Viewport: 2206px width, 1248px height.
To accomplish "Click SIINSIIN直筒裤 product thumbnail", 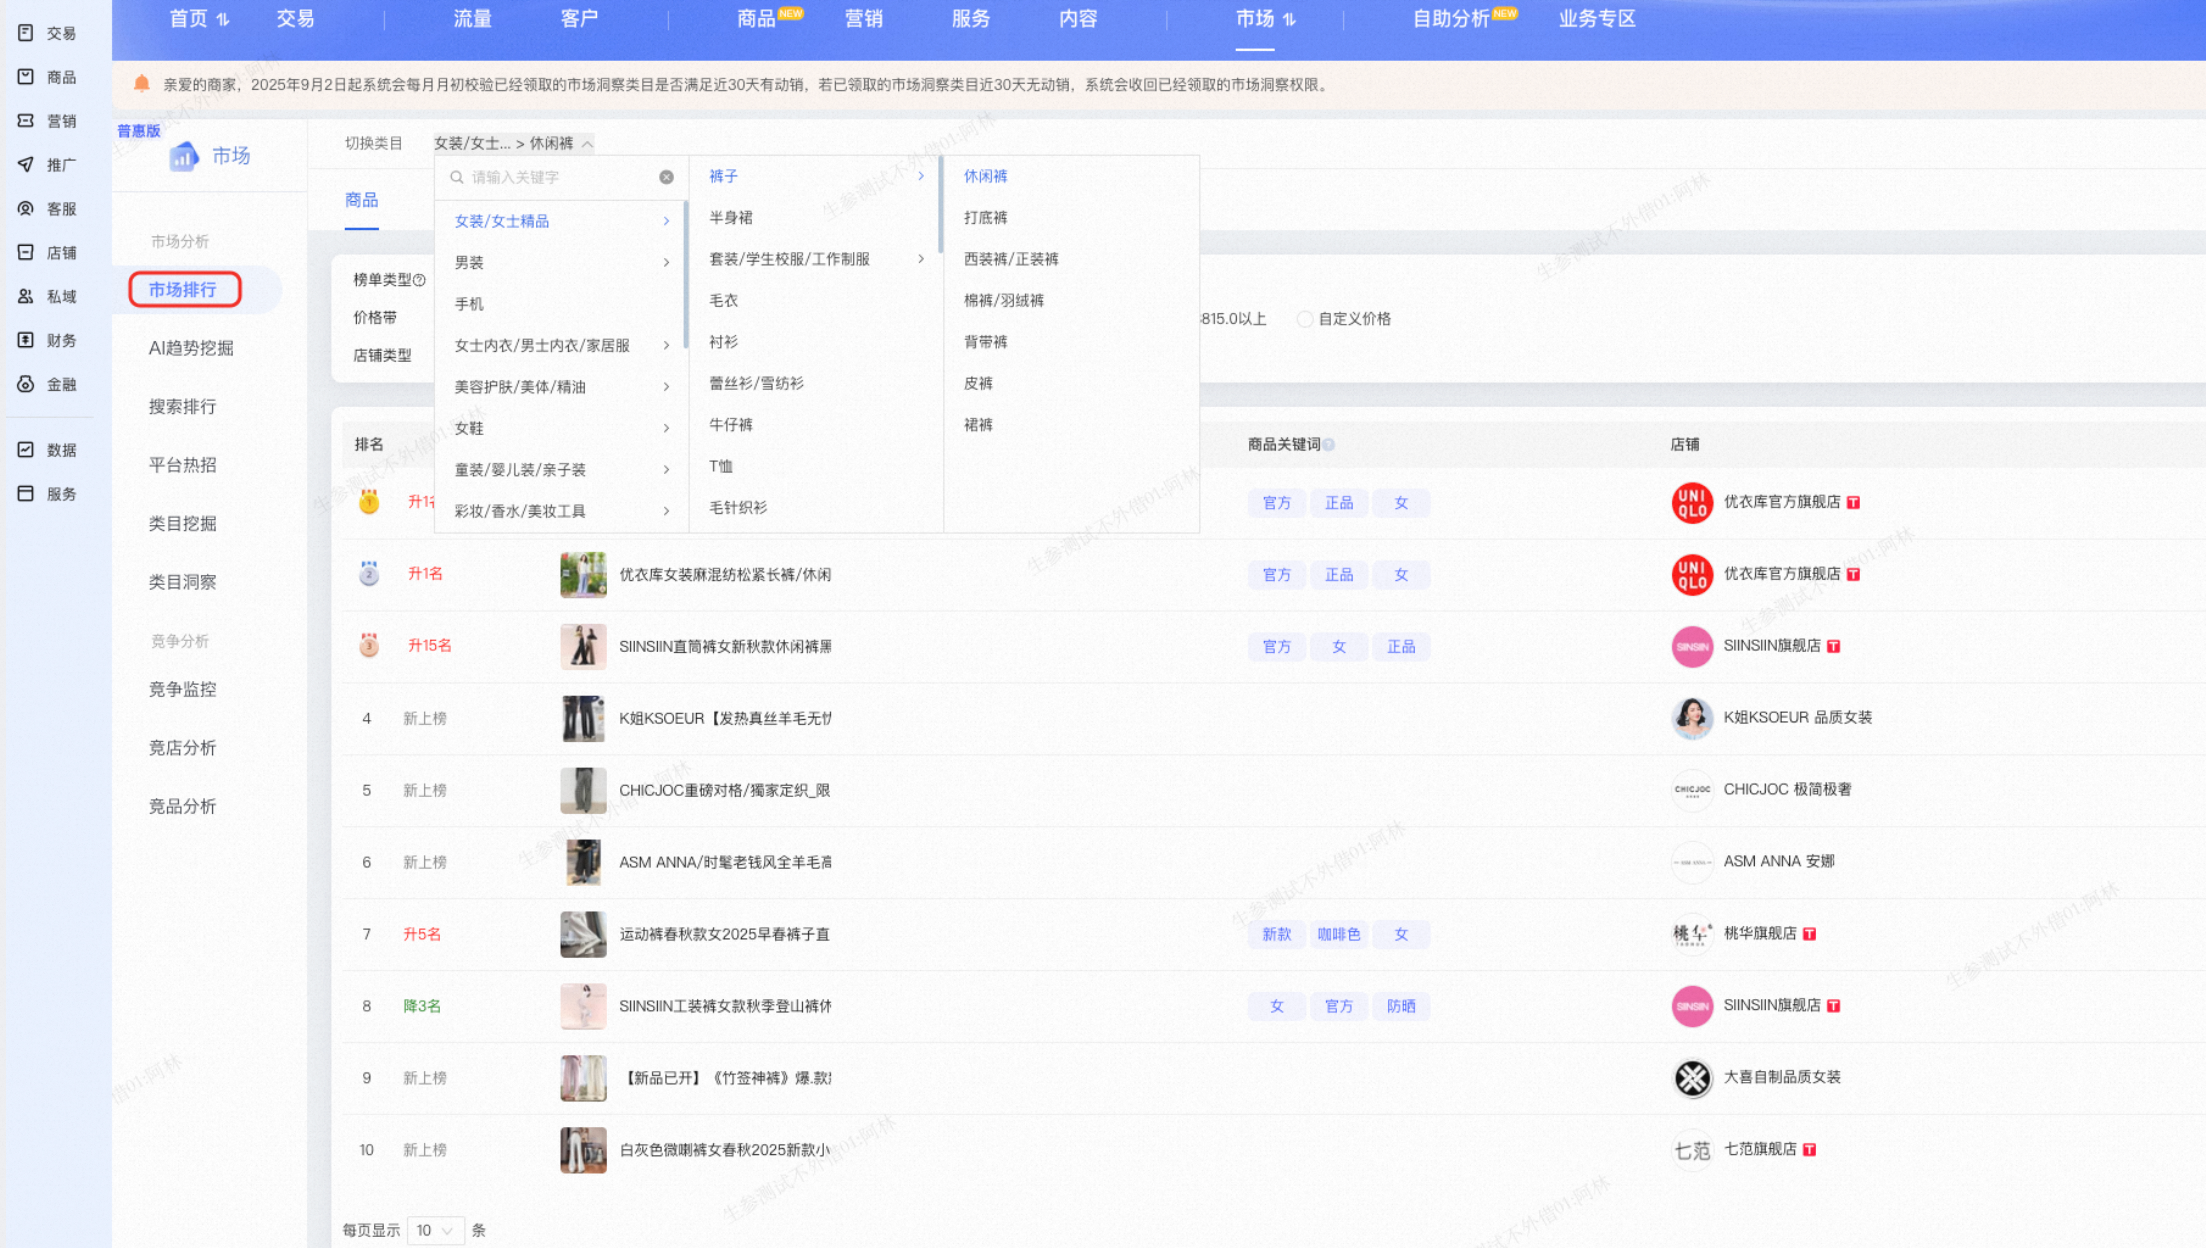I will [x=583, y=647].
